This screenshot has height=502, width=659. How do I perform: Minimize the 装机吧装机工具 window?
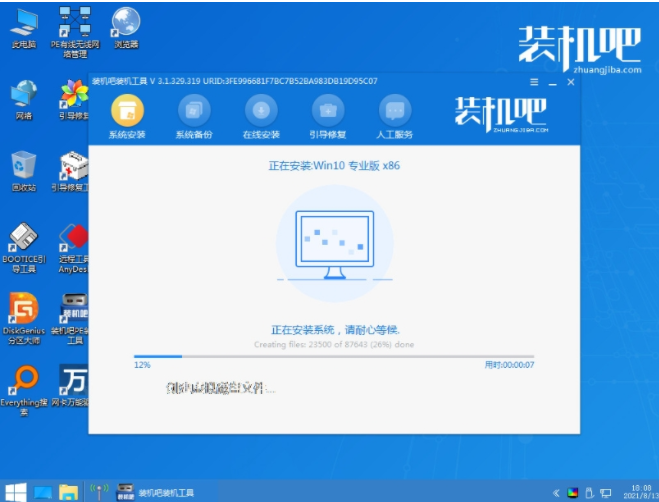pos(553,83)
